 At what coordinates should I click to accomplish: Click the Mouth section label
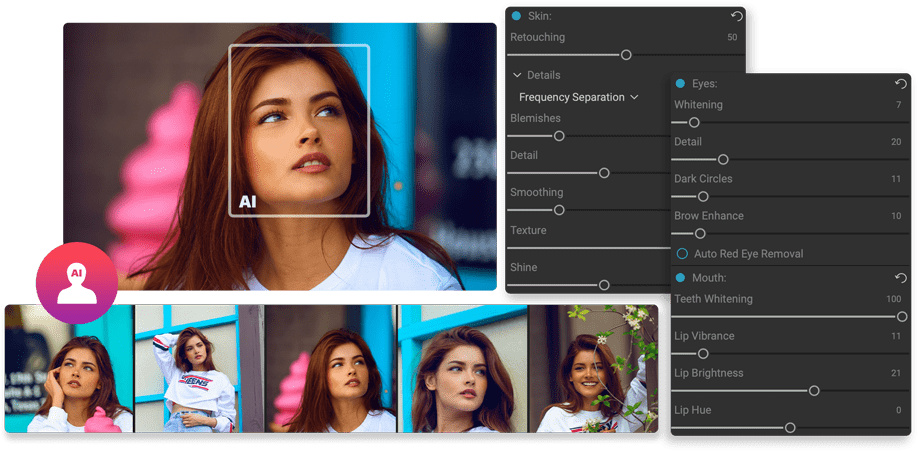708,278
